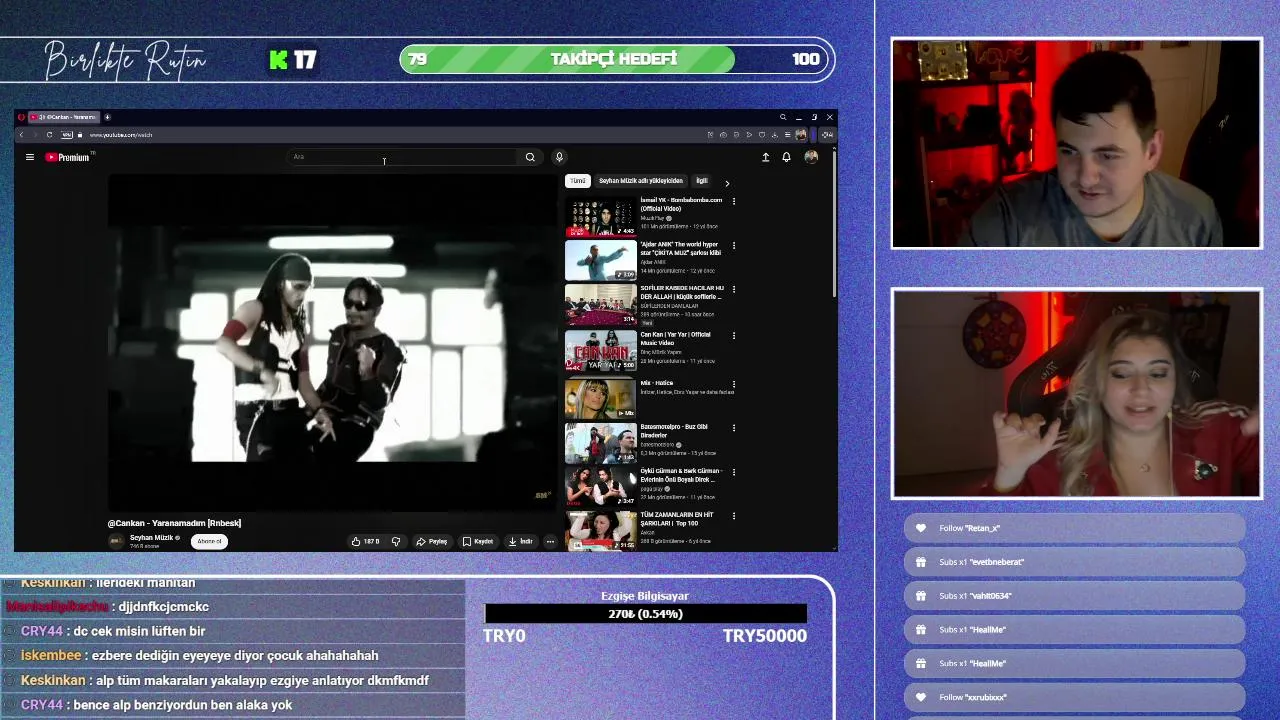Reload the page in the browser
This screenshot has height=720, width=1280.
pyautogui.click(x=49, y=135)
